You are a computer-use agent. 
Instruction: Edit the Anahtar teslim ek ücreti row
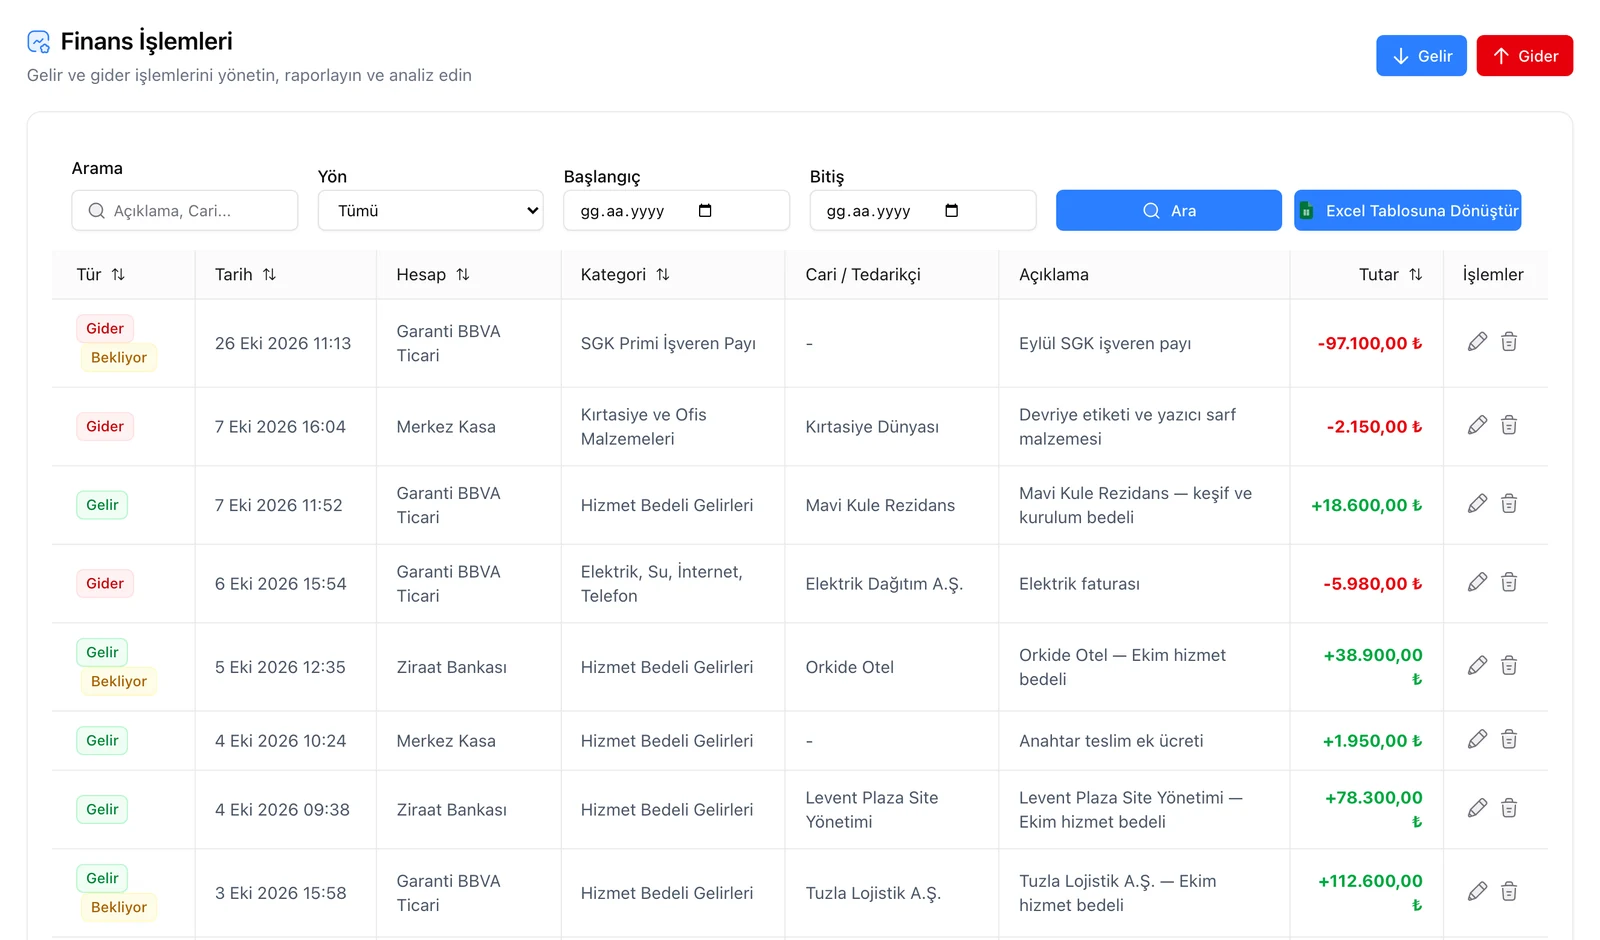(1477, 740)
